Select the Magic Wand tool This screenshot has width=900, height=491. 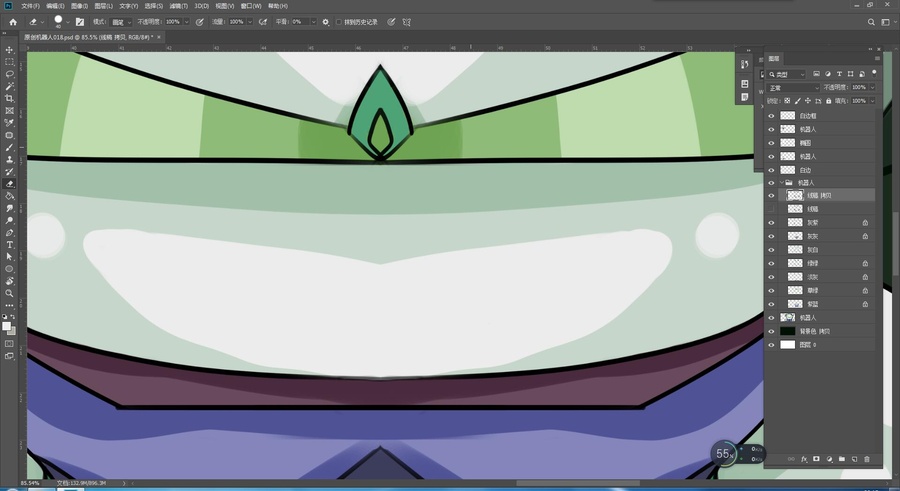(x=9, y=86)
